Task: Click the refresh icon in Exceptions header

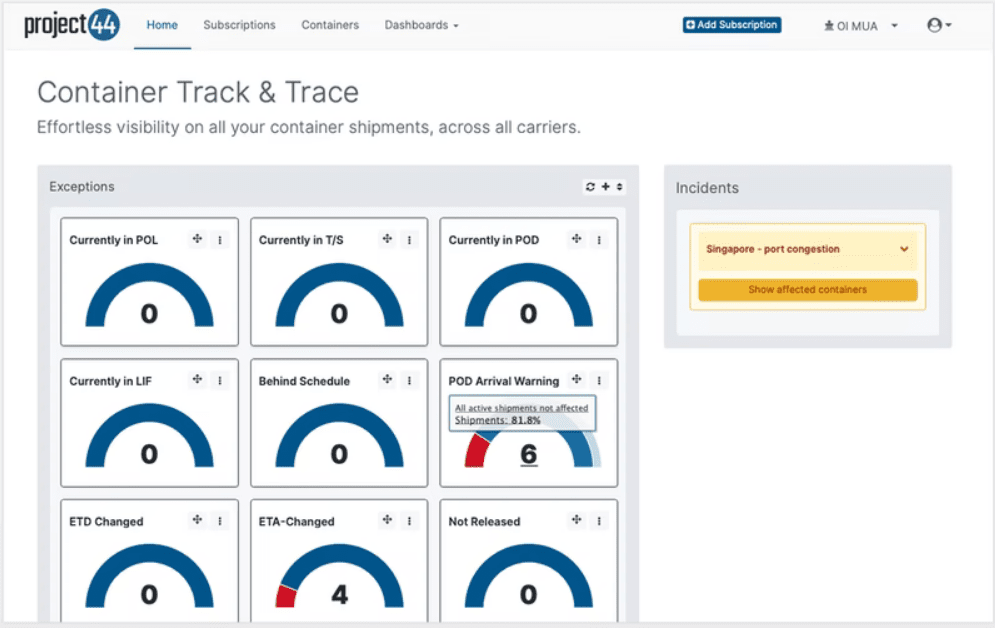Action: coord(591,187)
